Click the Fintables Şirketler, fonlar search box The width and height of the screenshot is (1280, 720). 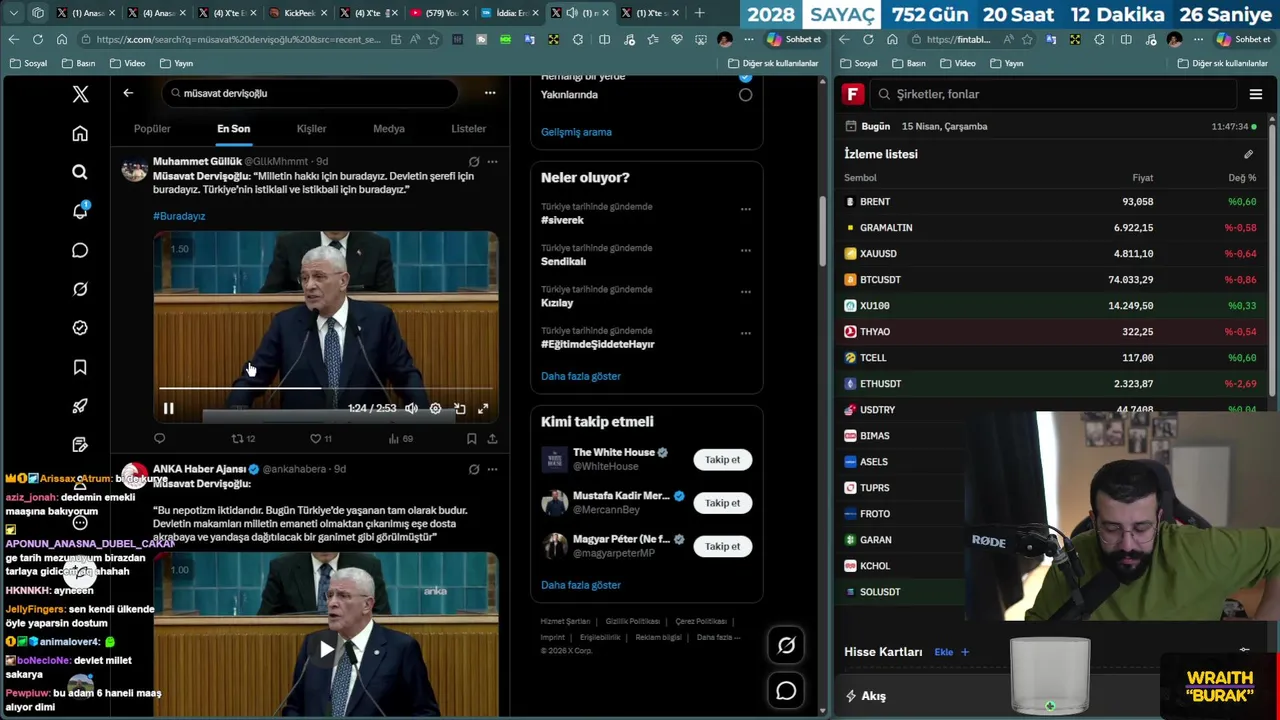click(1053, 94)
